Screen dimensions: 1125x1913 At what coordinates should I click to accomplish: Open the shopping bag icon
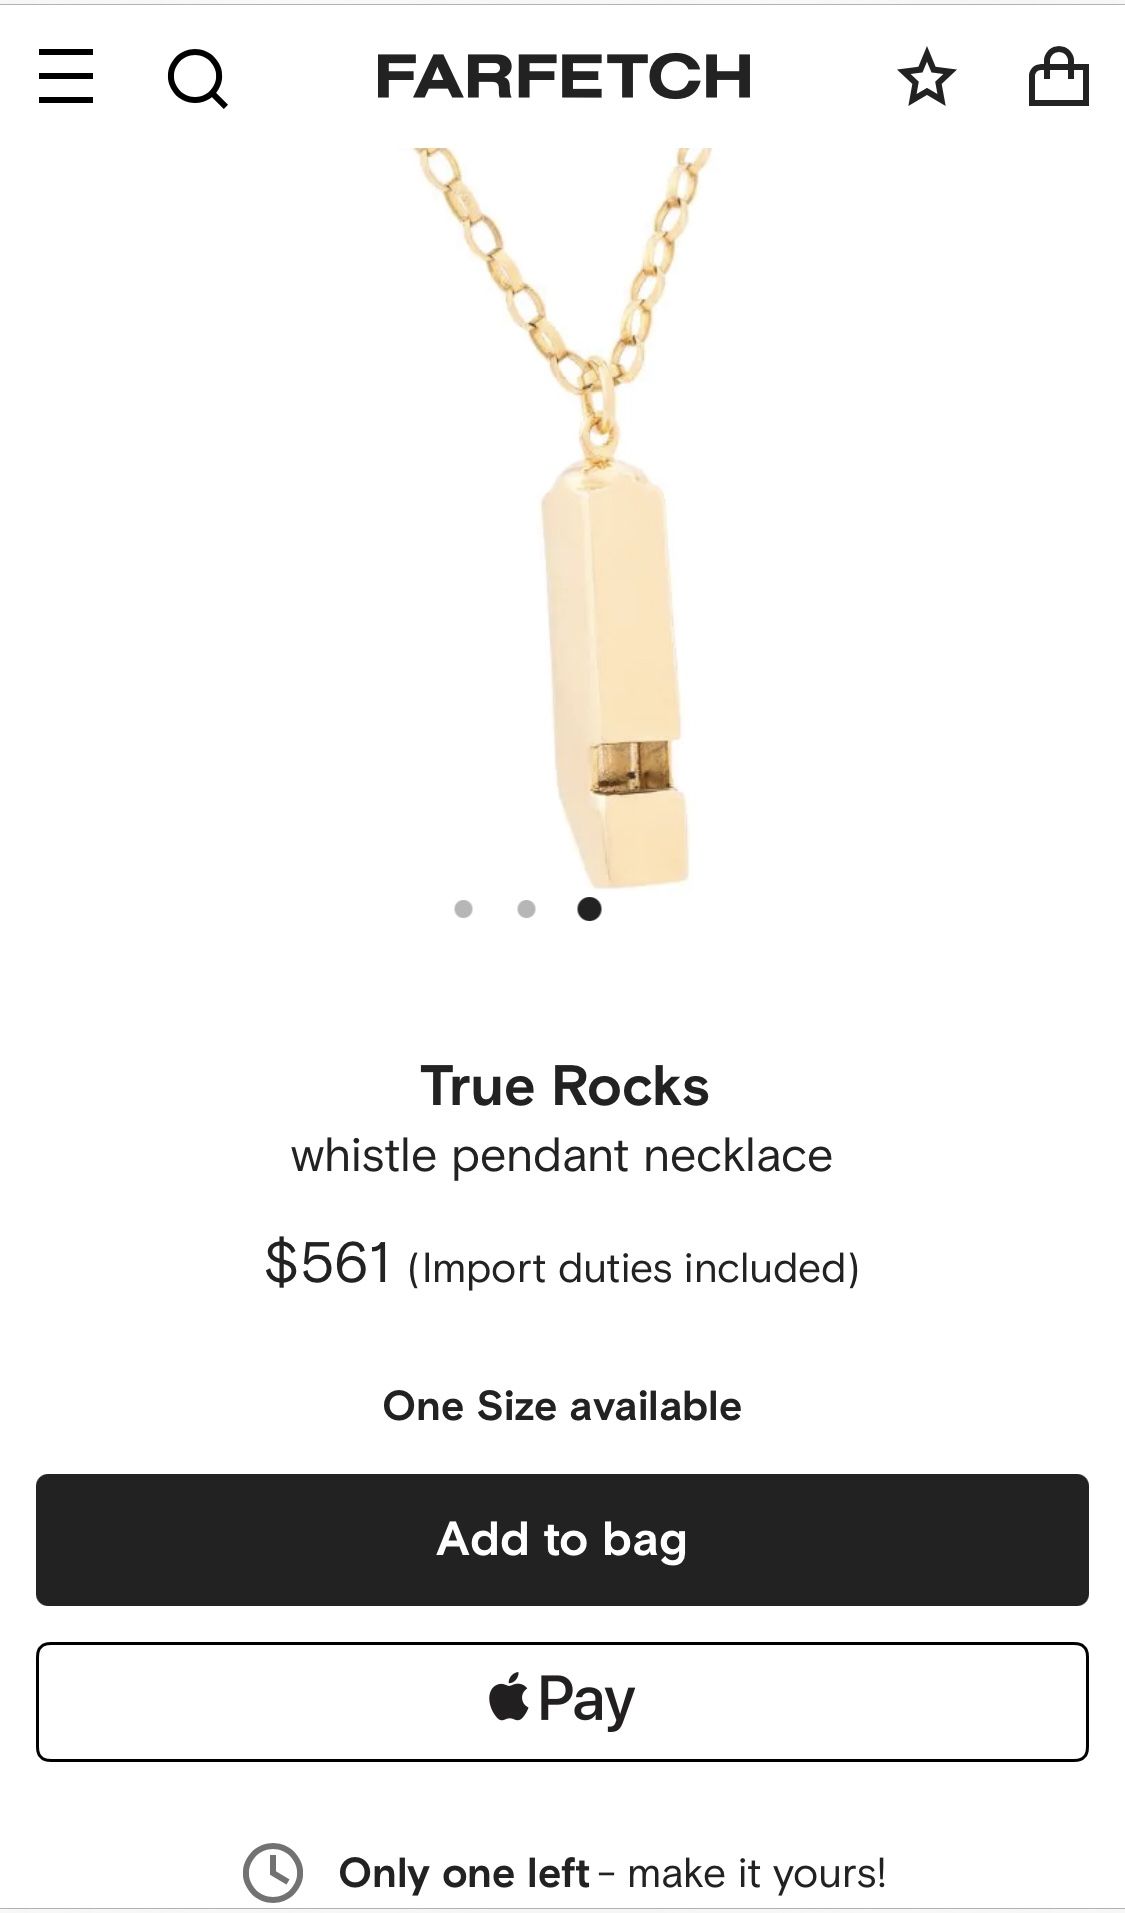coord(1058,77)
